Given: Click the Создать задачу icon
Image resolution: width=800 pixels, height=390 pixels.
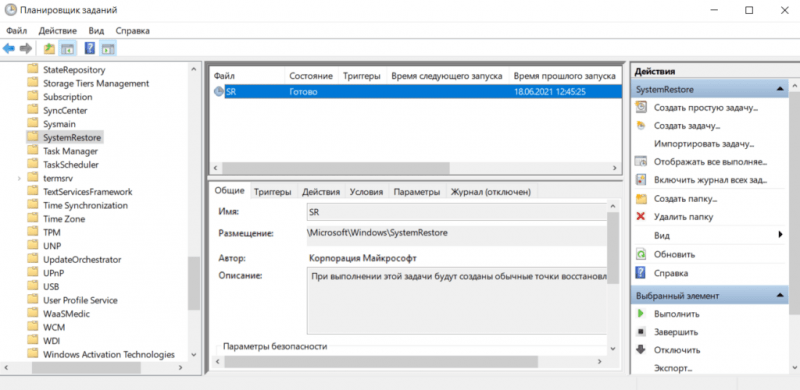Looking at the screenshot, I should [640, 126].
